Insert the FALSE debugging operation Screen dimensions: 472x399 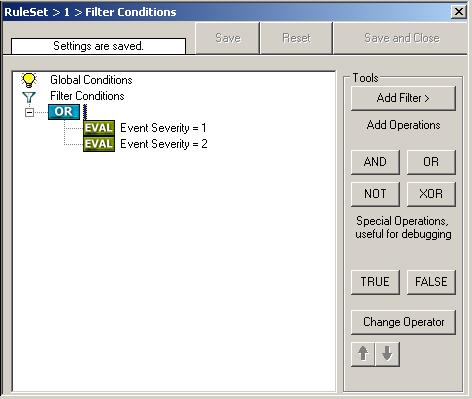[x=431, y=282]
